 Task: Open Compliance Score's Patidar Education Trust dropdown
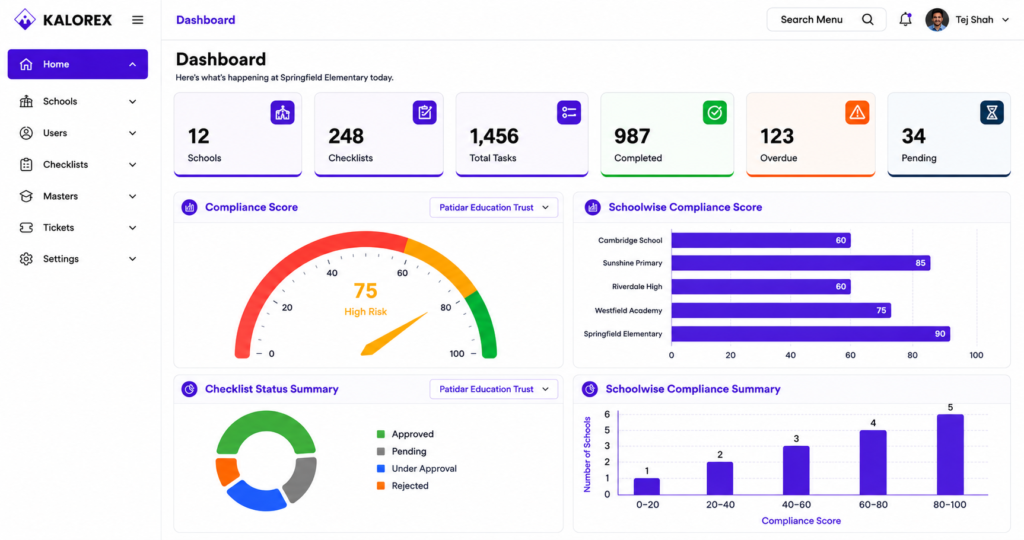[494, 208]
